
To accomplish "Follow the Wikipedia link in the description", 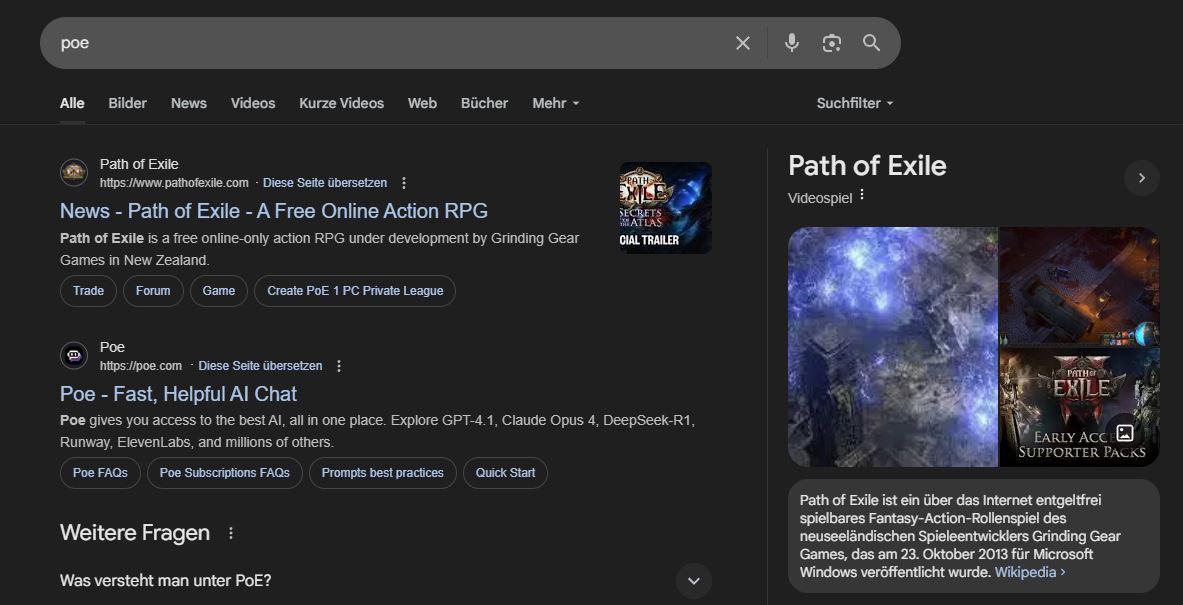I will pos(1030,573).
